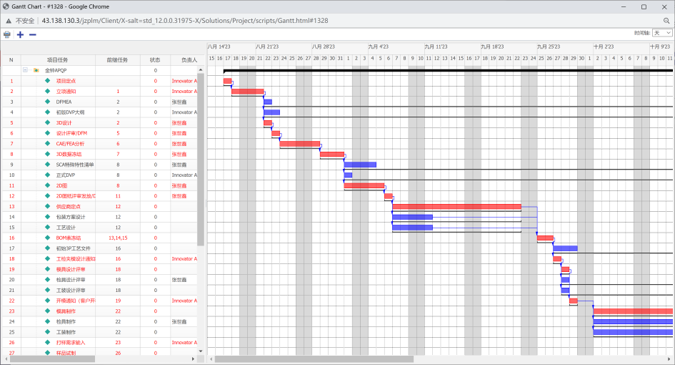Click the long red Gantt bar for row 13

click(457, 207)
